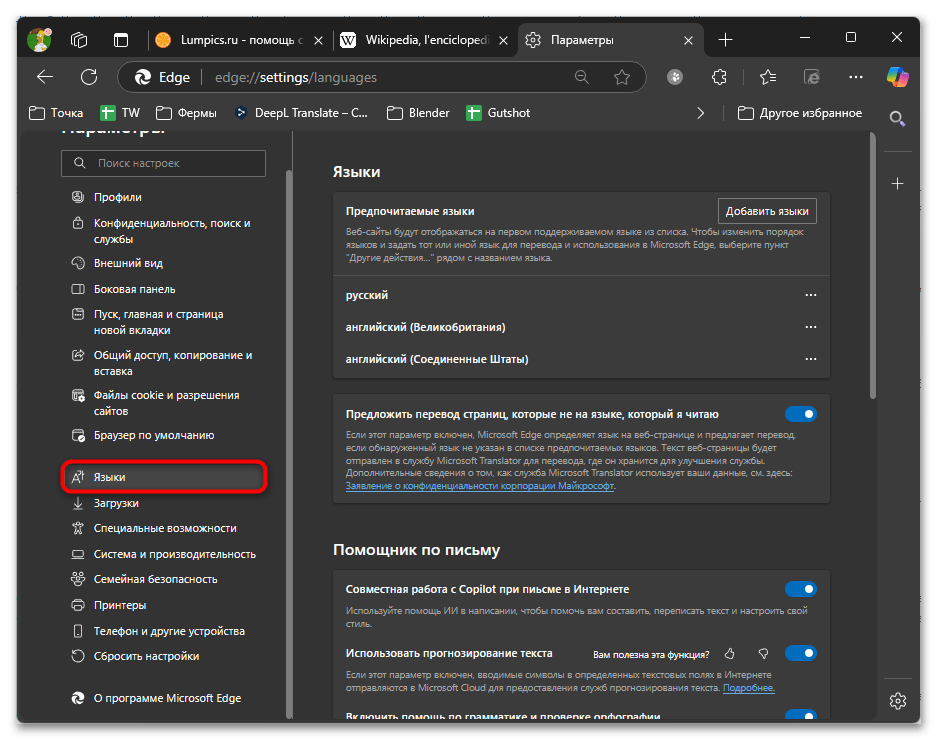
Task: Open Общий доступ, копирование и вставка
Action: [173, 363]
